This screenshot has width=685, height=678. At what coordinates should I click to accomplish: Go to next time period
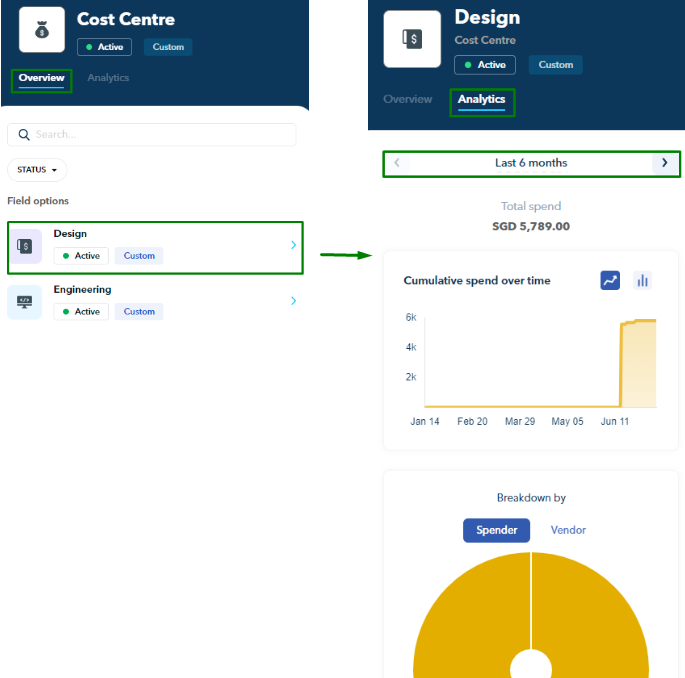665,163
